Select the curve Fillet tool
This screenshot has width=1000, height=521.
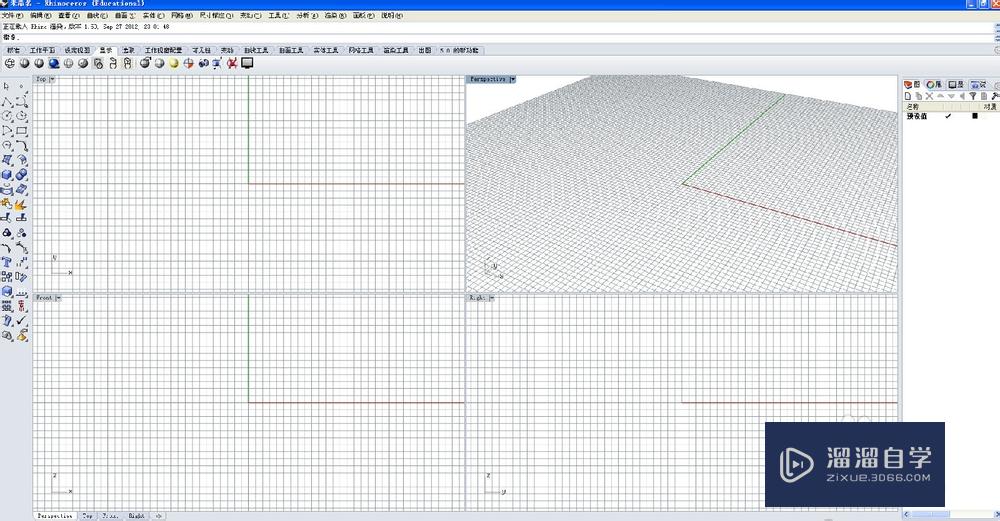click(22, 145)
